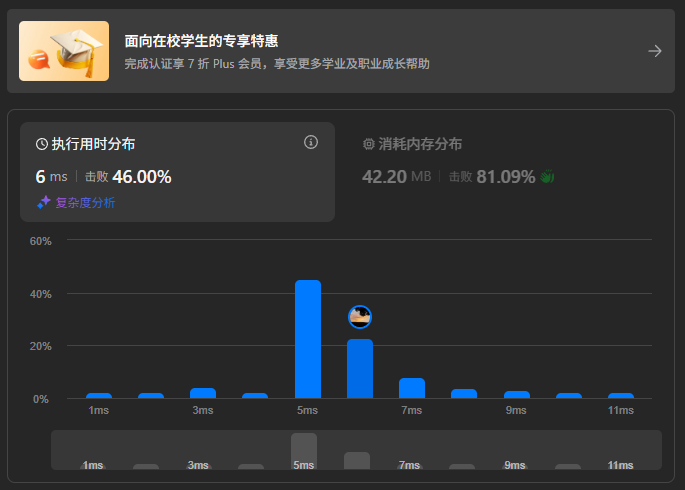Click the 40% y-axis label

41,294
